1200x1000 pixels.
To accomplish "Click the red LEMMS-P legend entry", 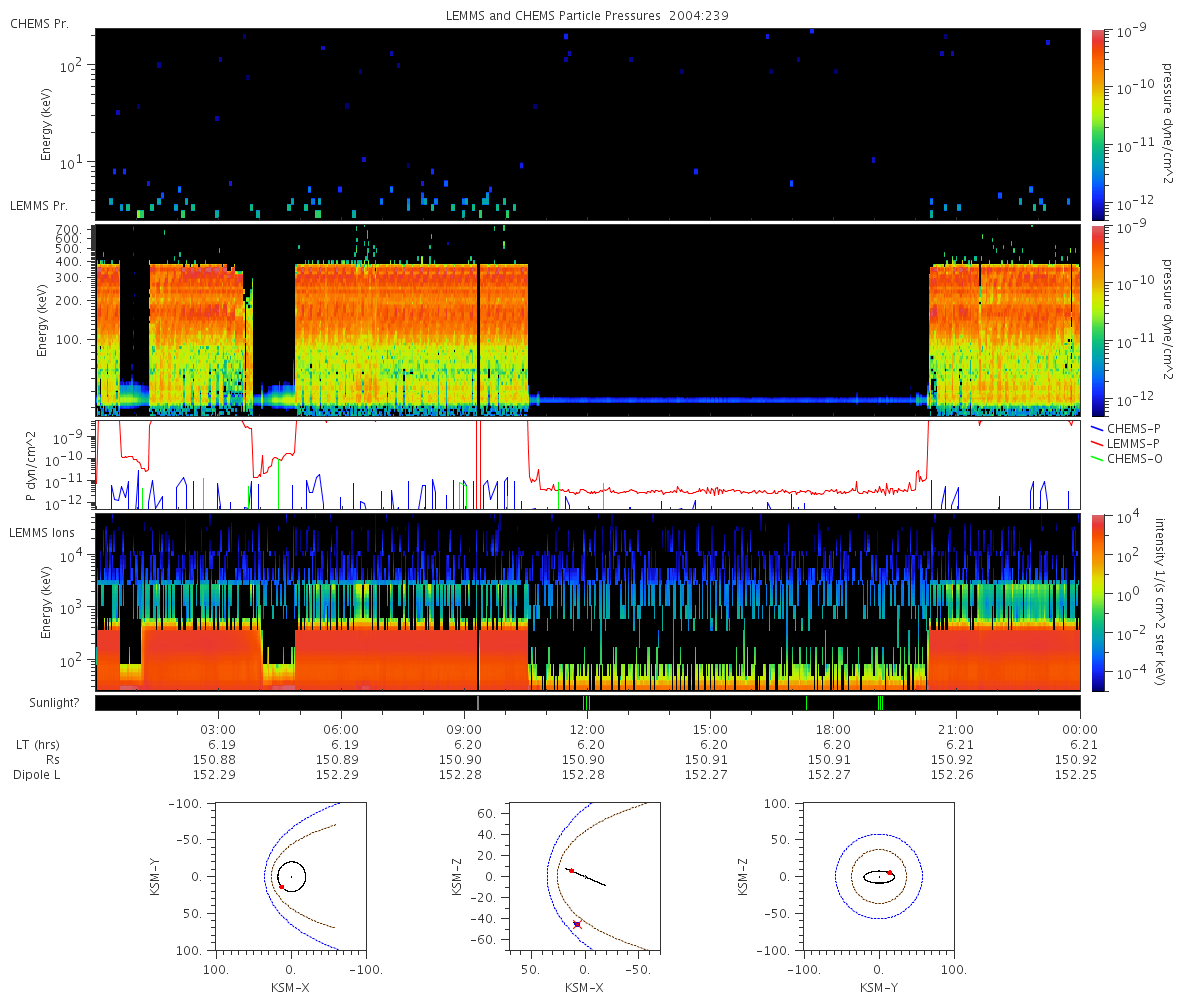I will pyautogui.click(x=1126, y=443).
